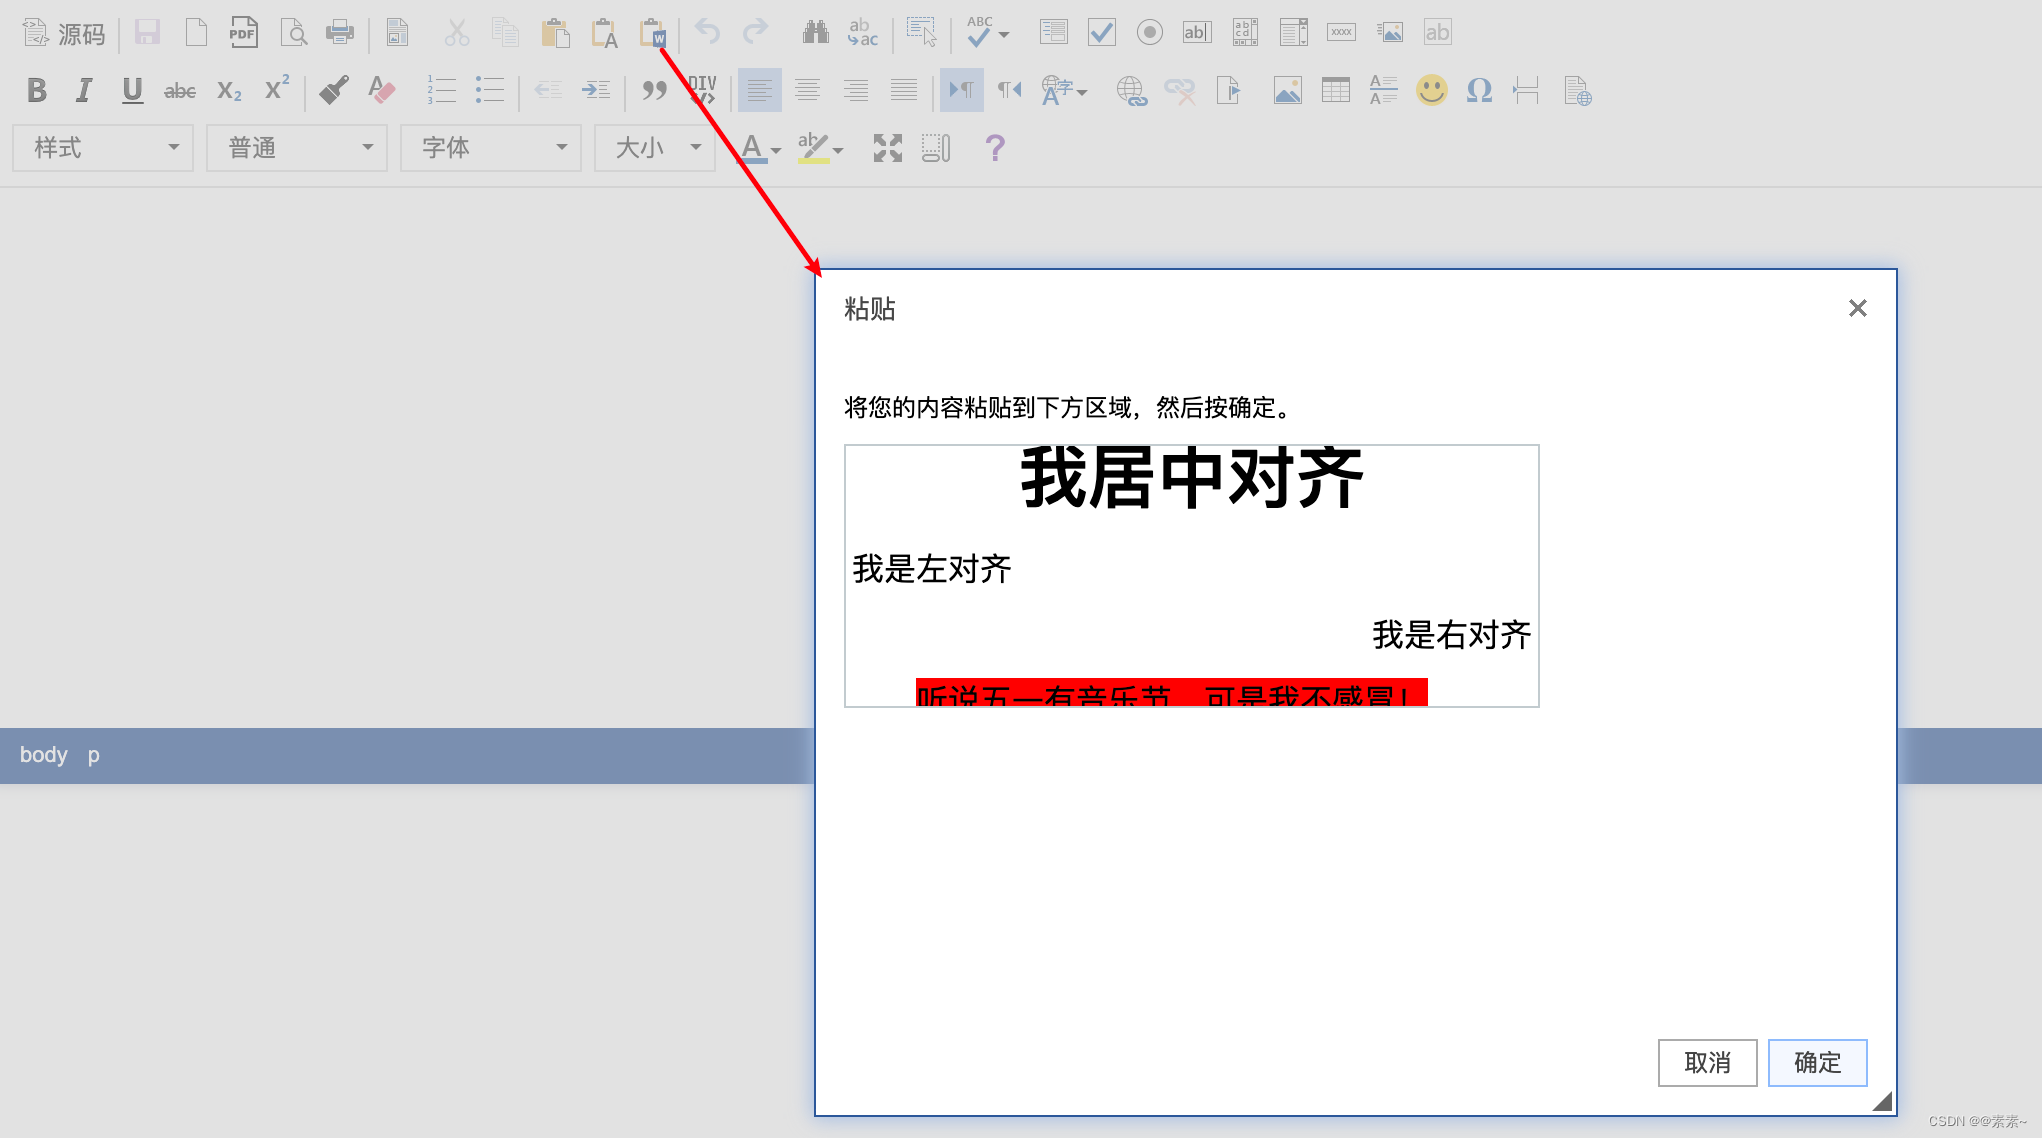Viewport: 2042px width, 1138px height.
Task: Expand the spell check ABC dropdown
Action: tap(987, 33)
